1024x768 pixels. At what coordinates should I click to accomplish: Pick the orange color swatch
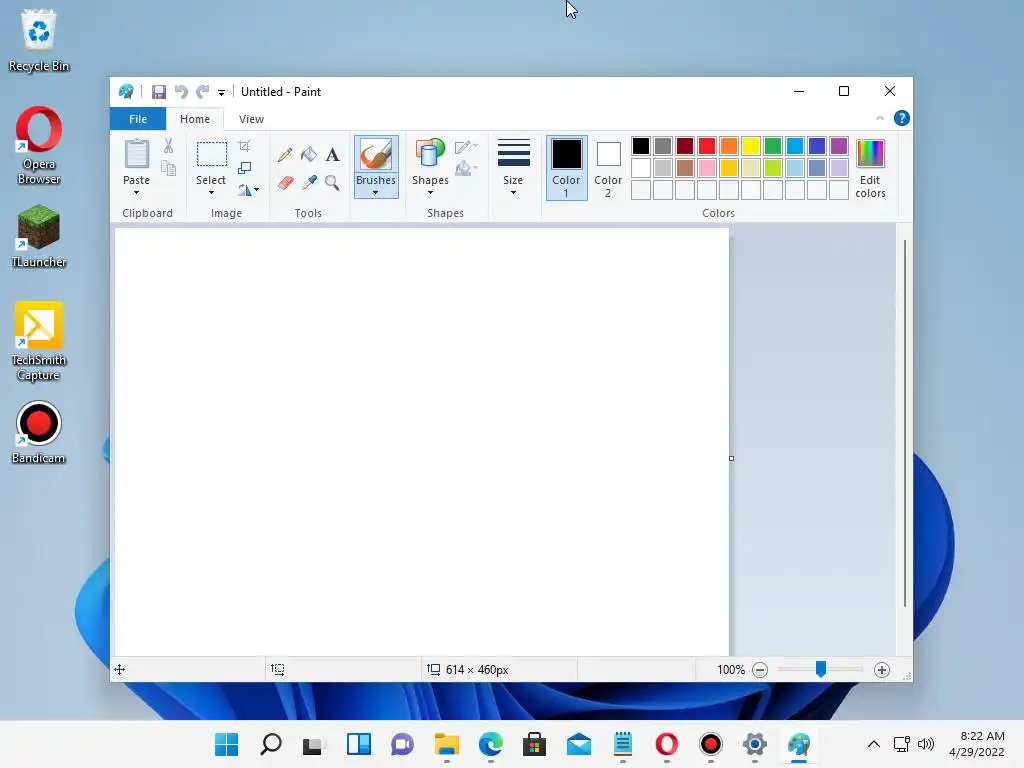pyautogui.click(x=729, y=146)
